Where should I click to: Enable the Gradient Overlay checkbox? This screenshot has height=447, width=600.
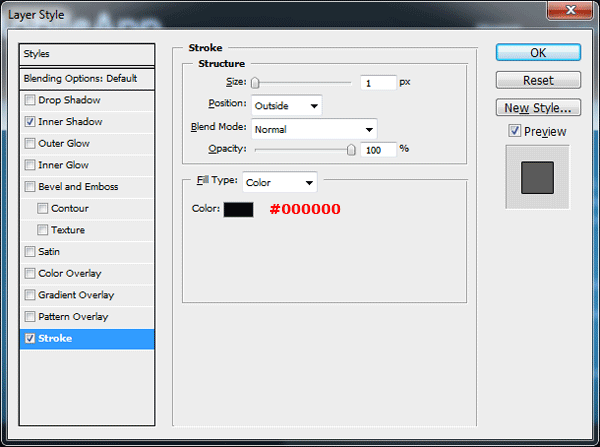point(30,295)
